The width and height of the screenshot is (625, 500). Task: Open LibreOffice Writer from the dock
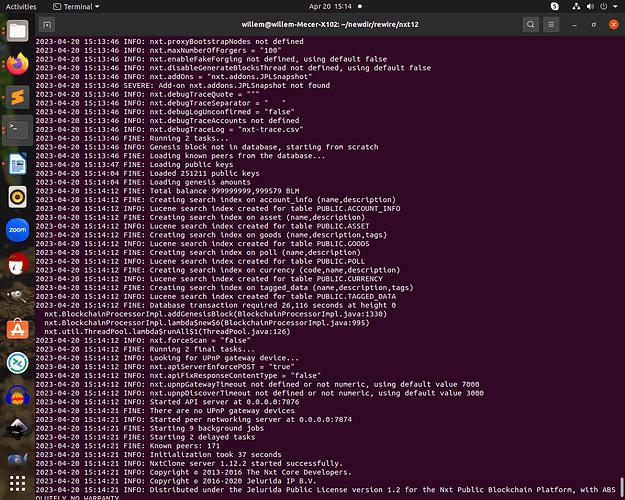point(18,163)
